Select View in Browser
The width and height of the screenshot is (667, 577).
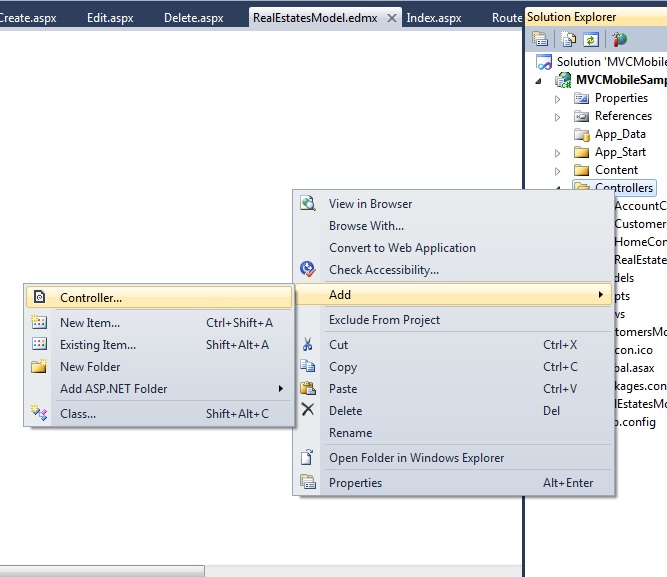coord(453,204)
